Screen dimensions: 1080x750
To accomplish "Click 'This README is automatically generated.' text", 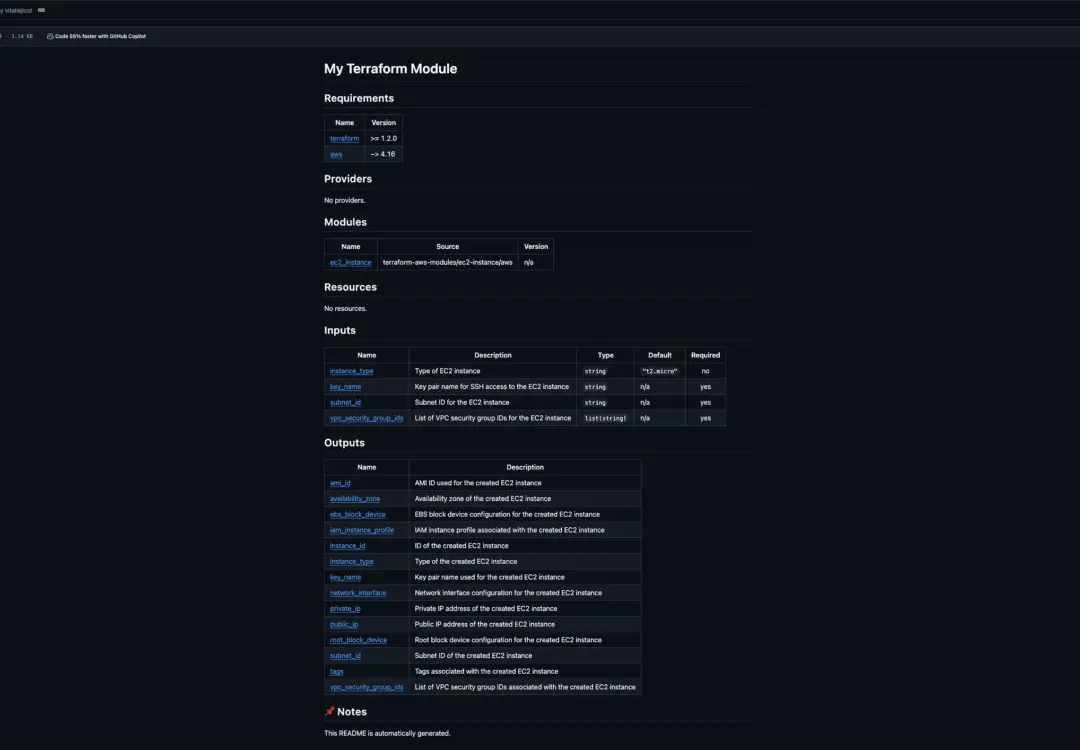I will coord(387,733).
